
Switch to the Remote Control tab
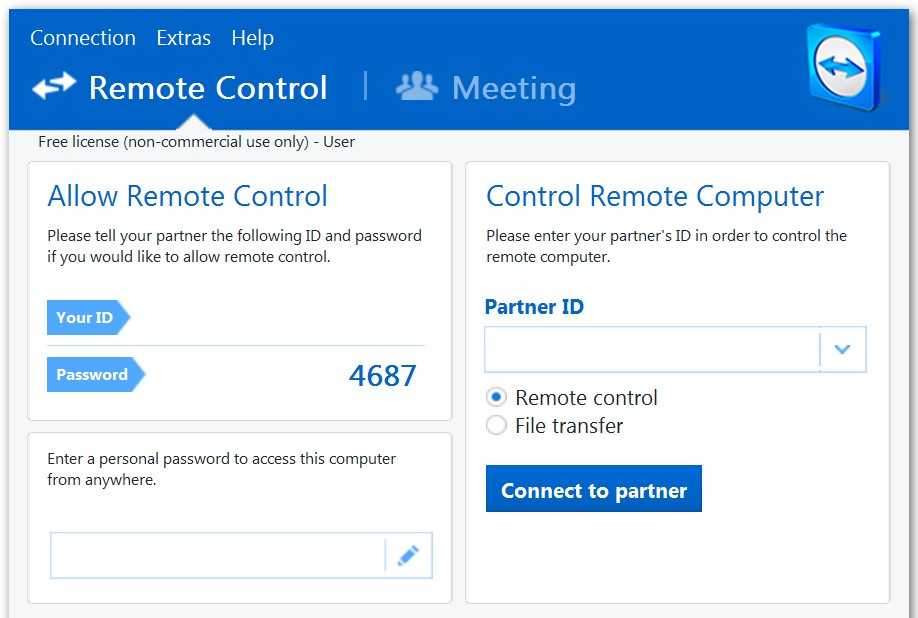click(x=208, y=88)
